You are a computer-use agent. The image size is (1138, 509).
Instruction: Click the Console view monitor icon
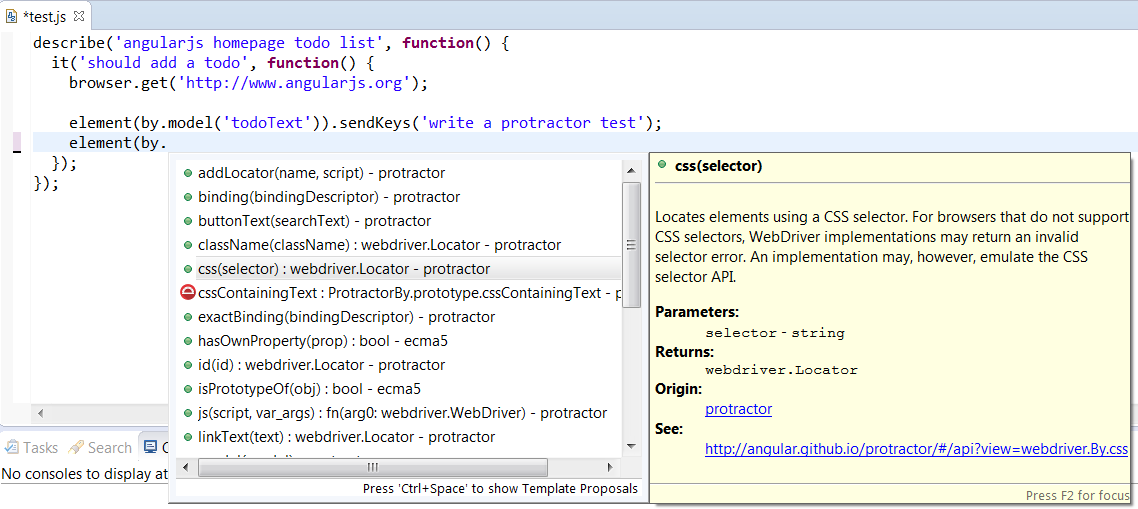tap(151, 448)
